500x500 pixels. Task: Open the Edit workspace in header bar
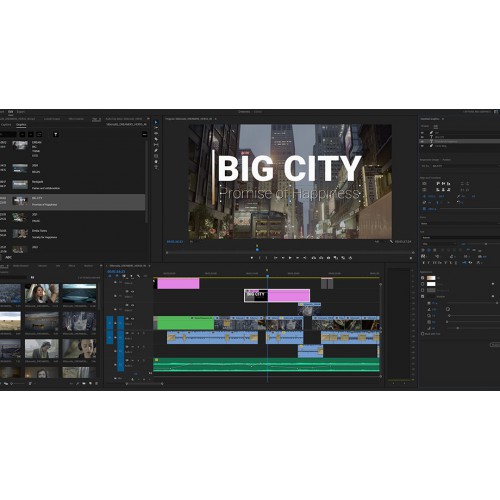10,112
